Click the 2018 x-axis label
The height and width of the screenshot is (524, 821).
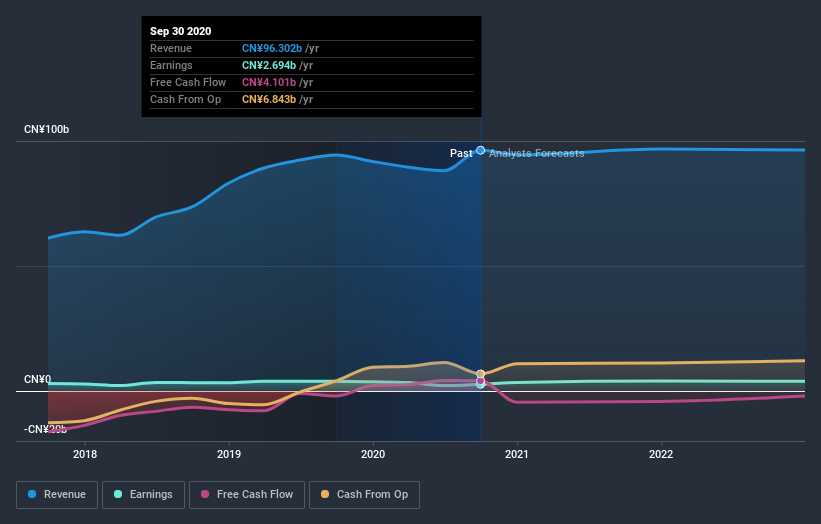[x=85, y=454]
